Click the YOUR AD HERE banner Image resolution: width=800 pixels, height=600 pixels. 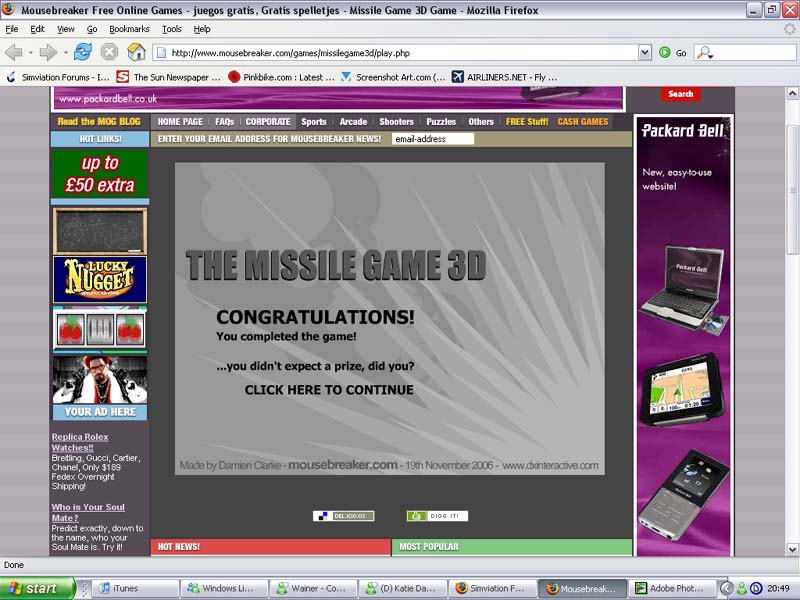100,412
